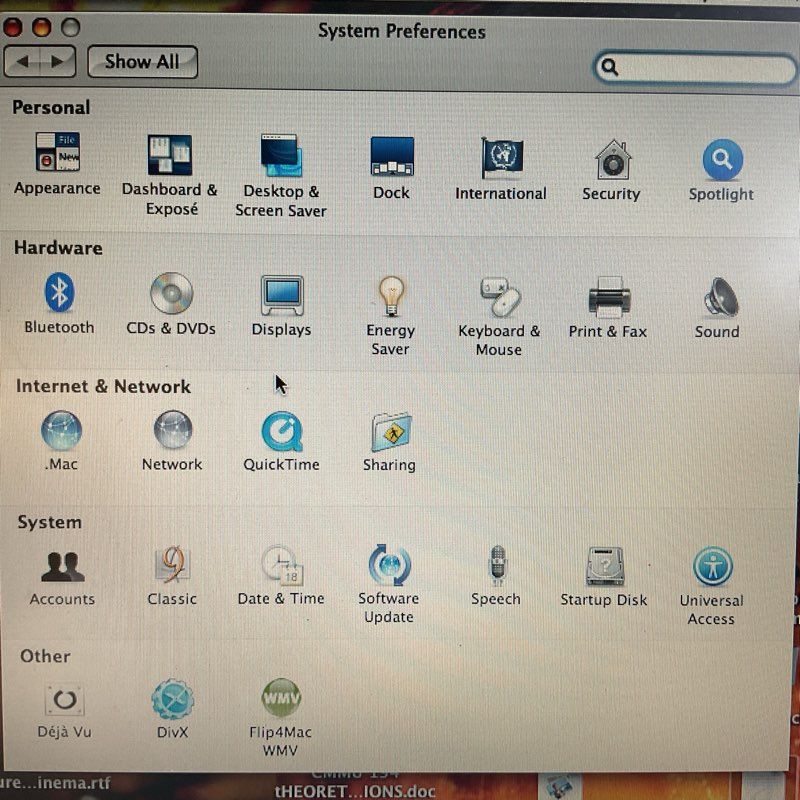
Task: Open Keyboard & Mouse preferences
Action: 499,298
